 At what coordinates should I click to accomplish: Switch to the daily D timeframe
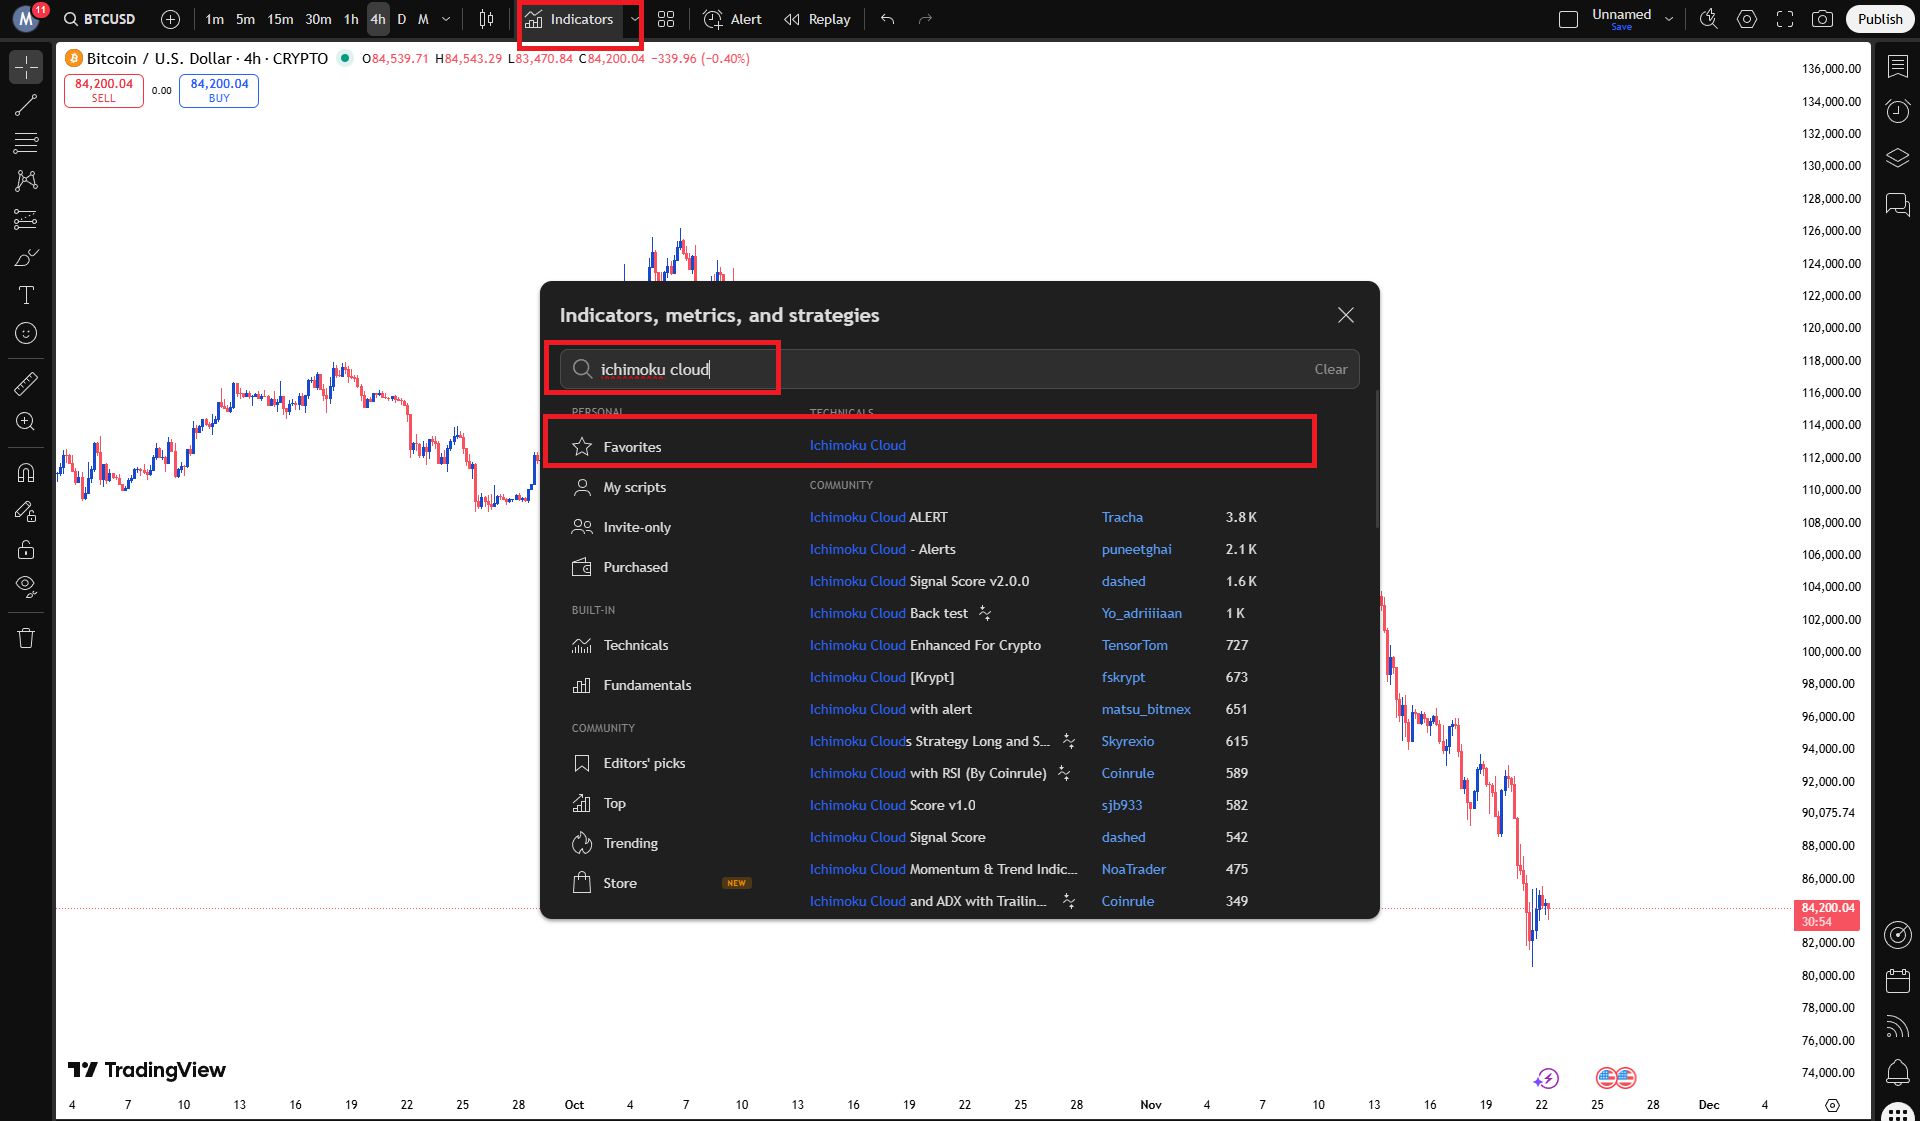[402, 19]
